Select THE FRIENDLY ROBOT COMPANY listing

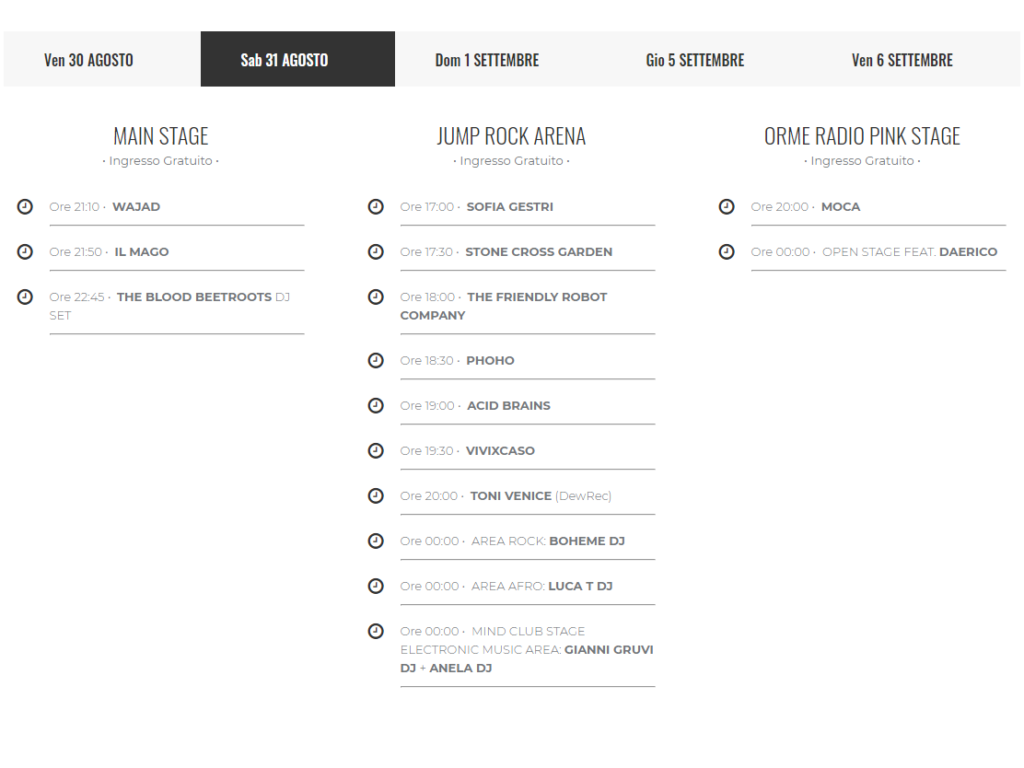point(536,297)
